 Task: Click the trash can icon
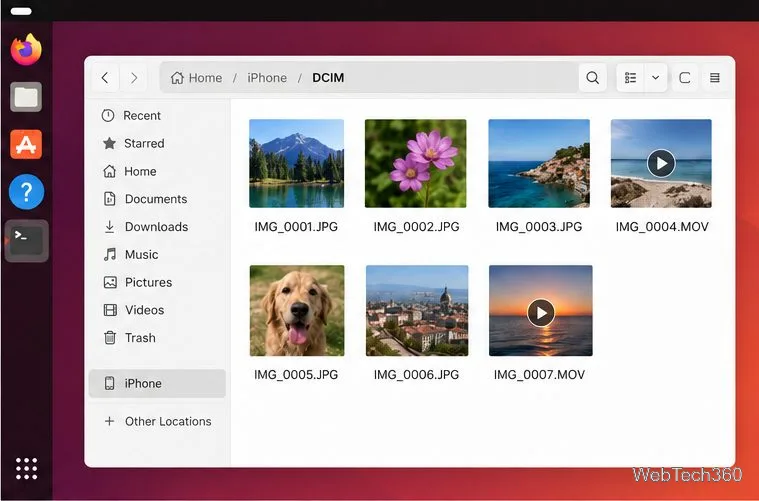point(110,337)
